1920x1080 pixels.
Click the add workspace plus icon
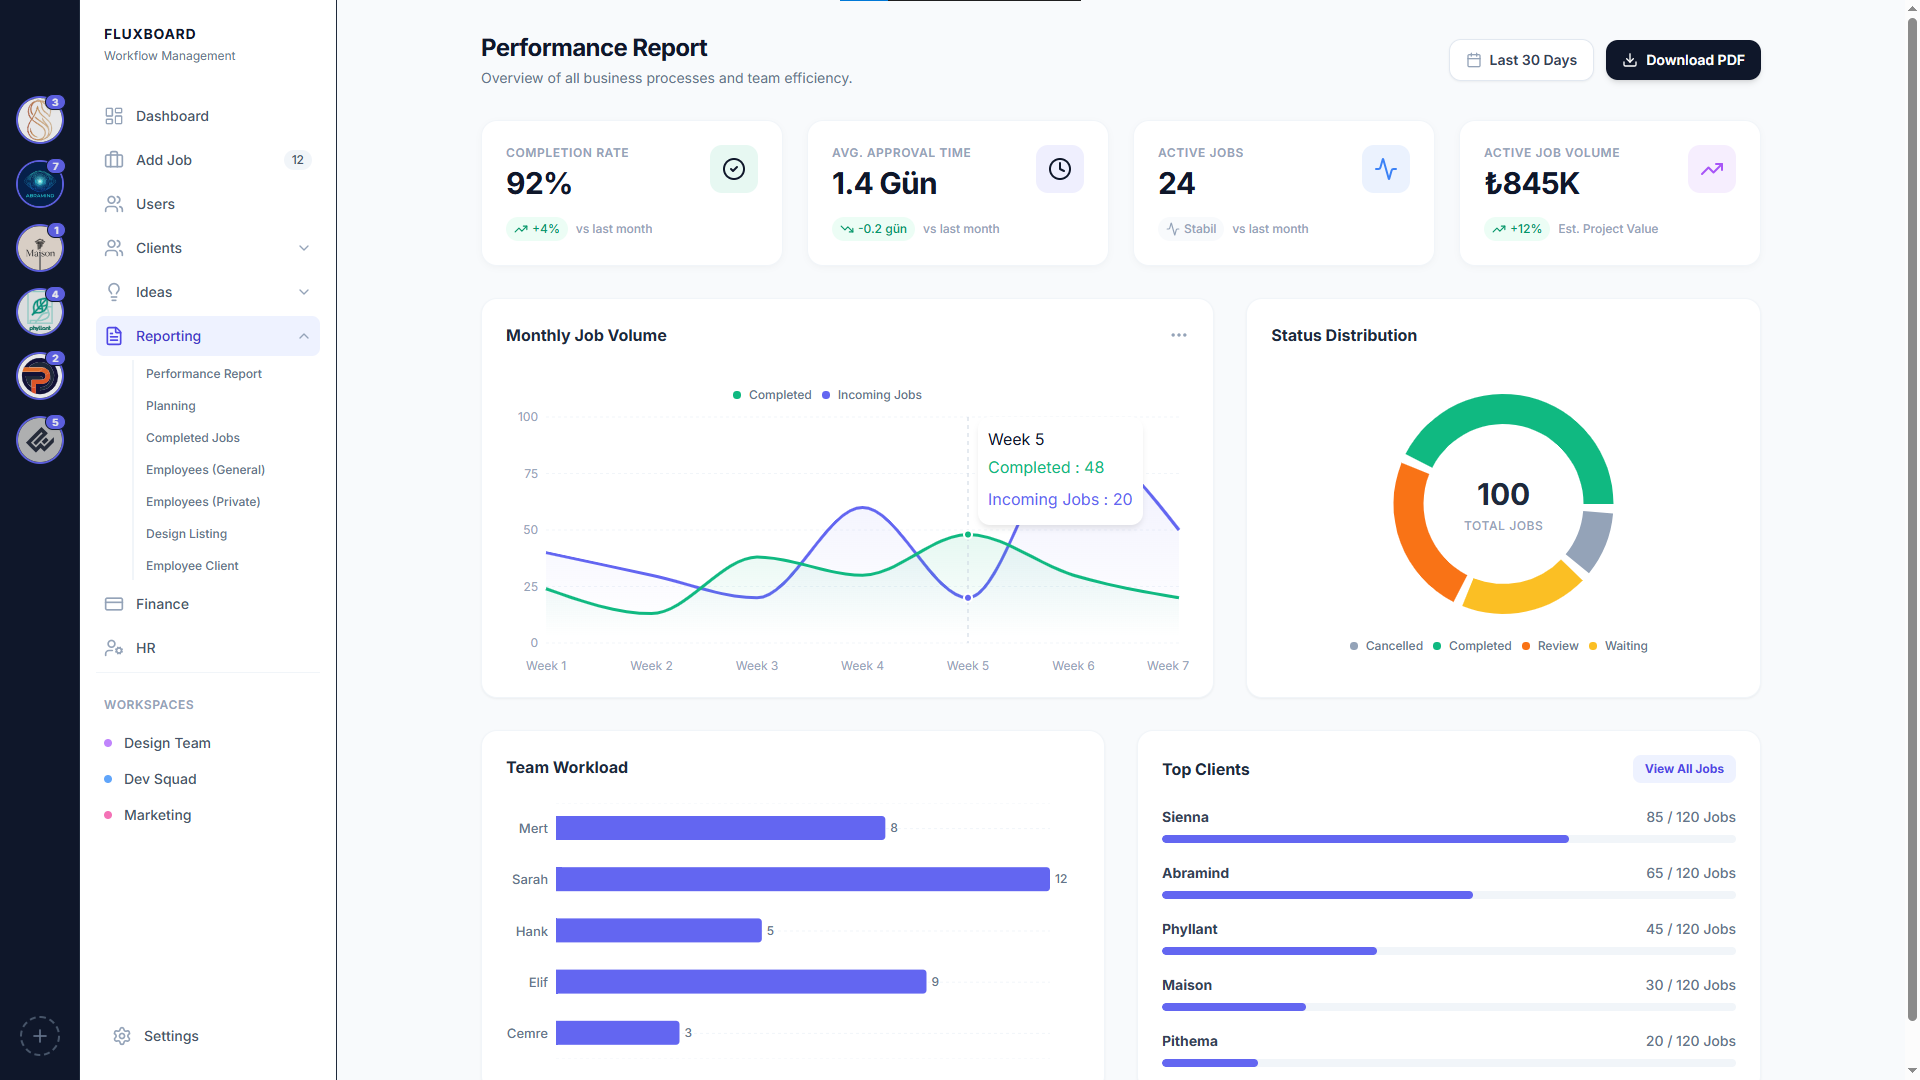[40, 1036]
